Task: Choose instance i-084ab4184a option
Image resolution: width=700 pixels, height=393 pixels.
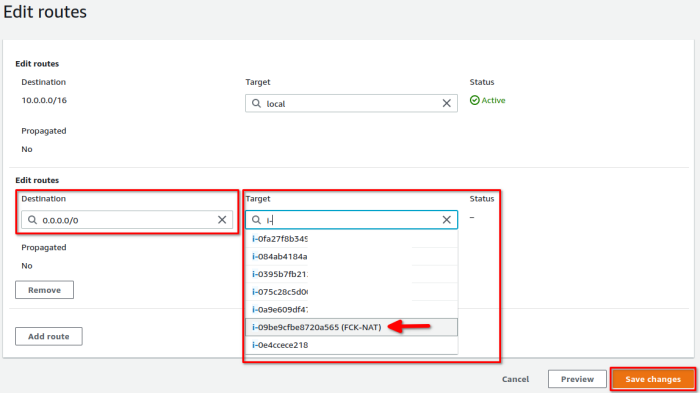Action: 351,256
